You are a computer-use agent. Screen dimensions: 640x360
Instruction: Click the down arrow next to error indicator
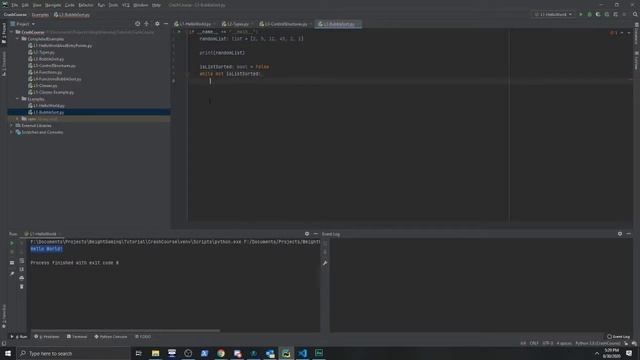point(629,33)
